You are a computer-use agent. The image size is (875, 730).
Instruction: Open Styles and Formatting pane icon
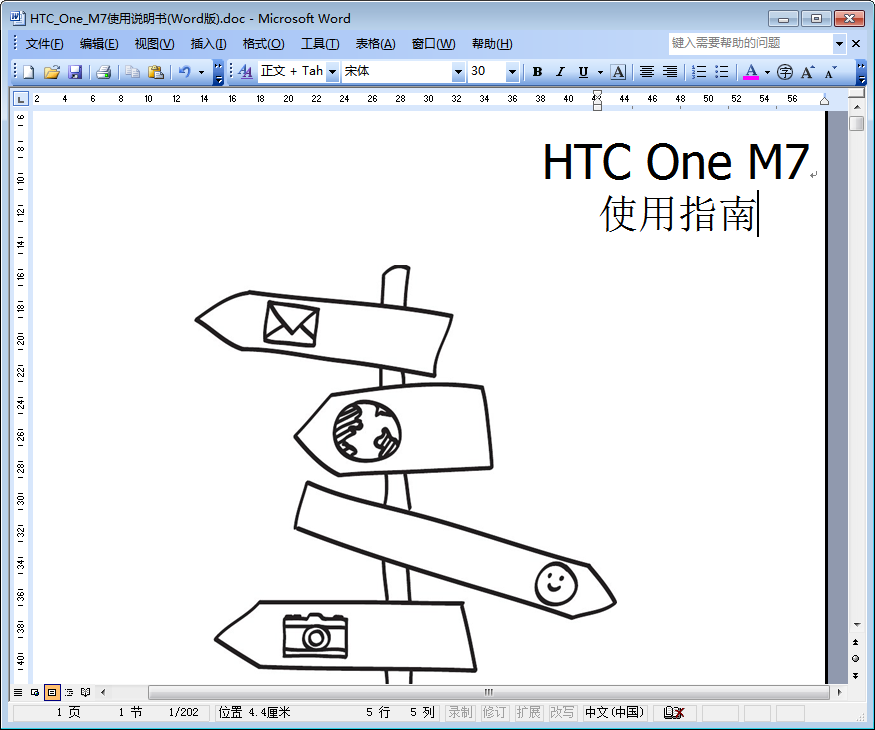pos(245,72)
